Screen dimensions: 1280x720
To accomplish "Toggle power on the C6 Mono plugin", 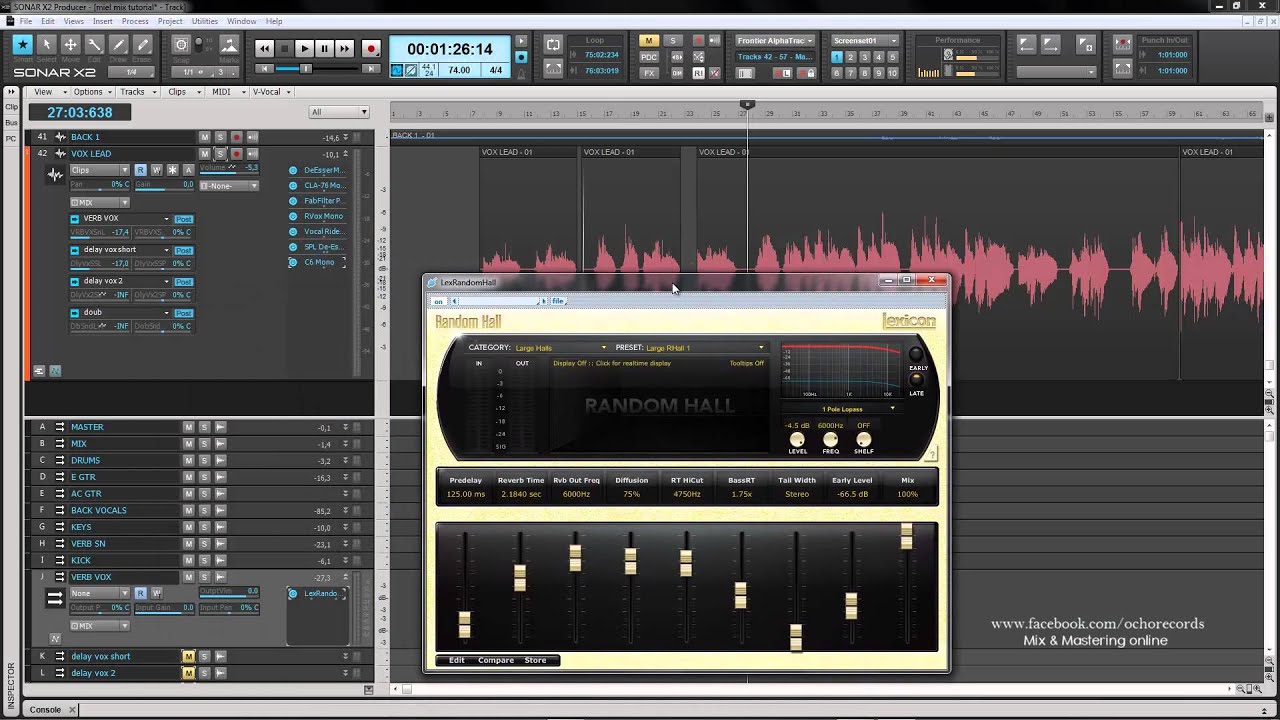I will [293, 262].
